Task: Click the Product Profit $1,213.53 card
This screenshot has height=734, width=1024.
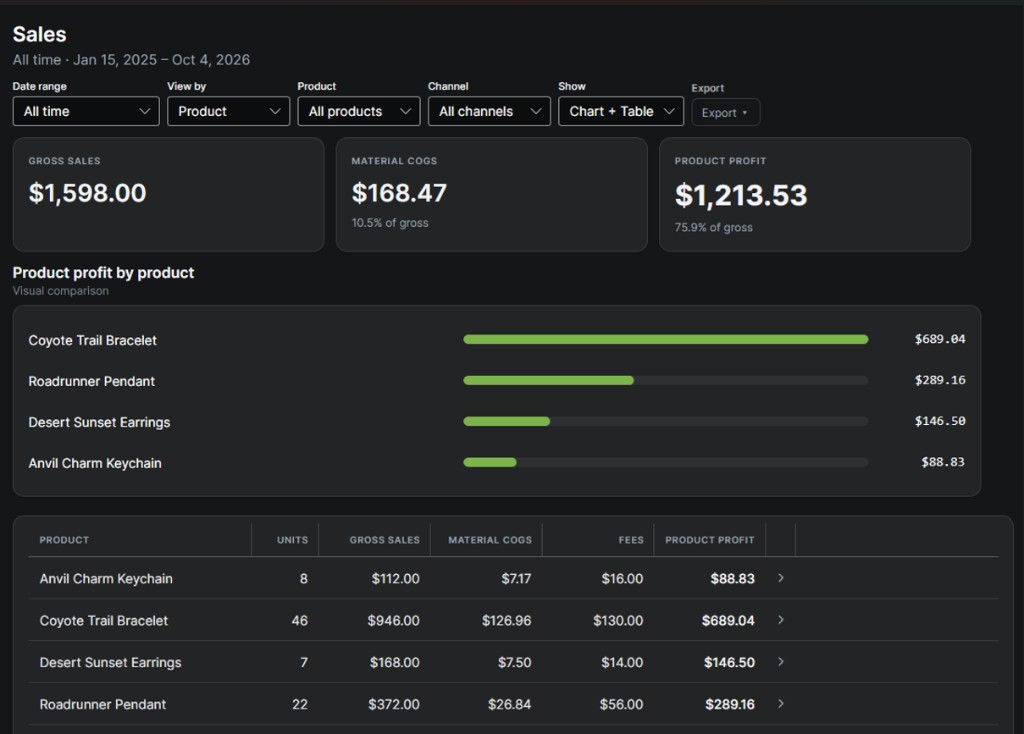Action: (x=815, y=195)
